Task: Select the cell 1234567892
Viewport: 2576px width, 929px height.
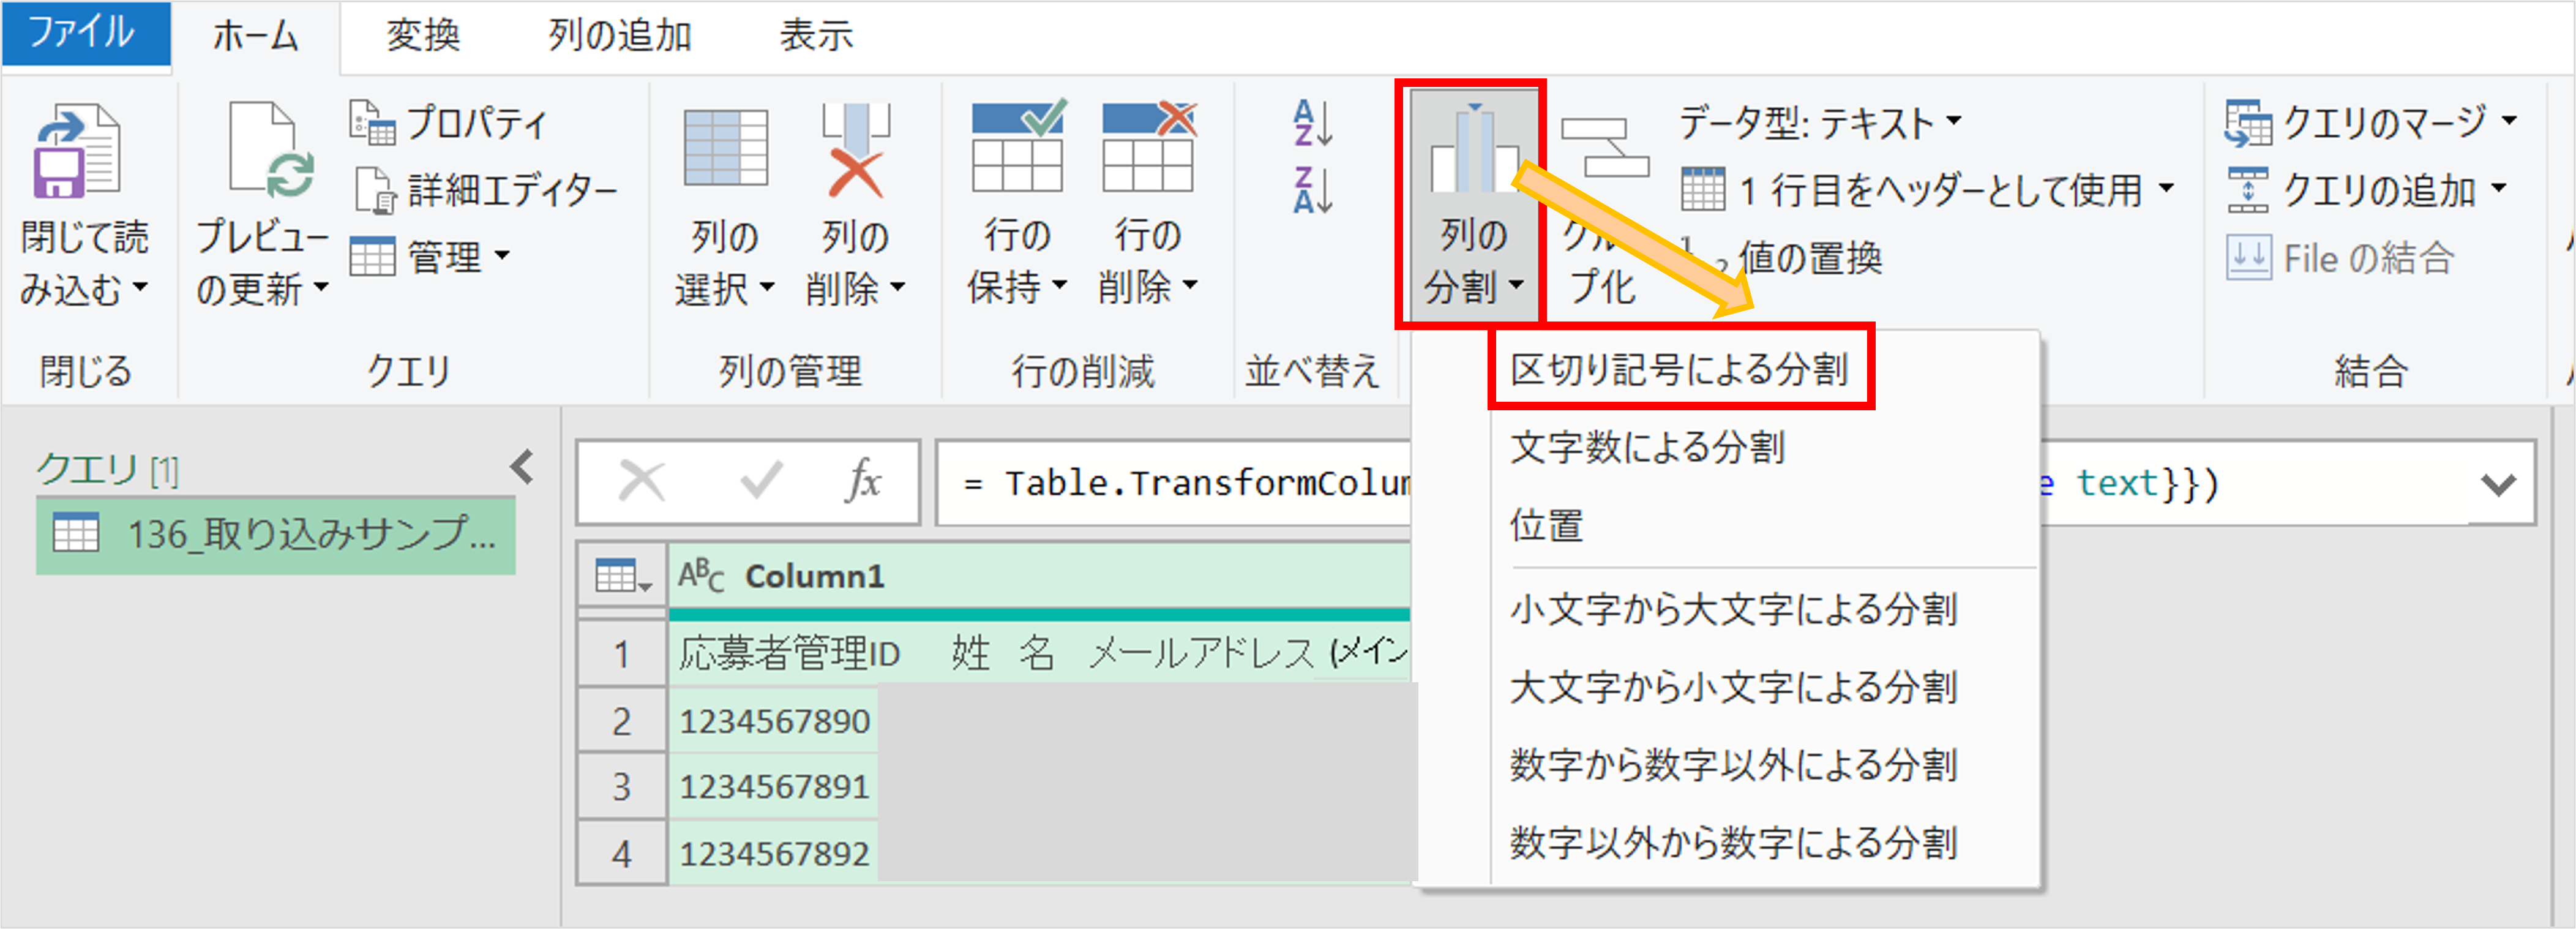Action: (774, 854)
